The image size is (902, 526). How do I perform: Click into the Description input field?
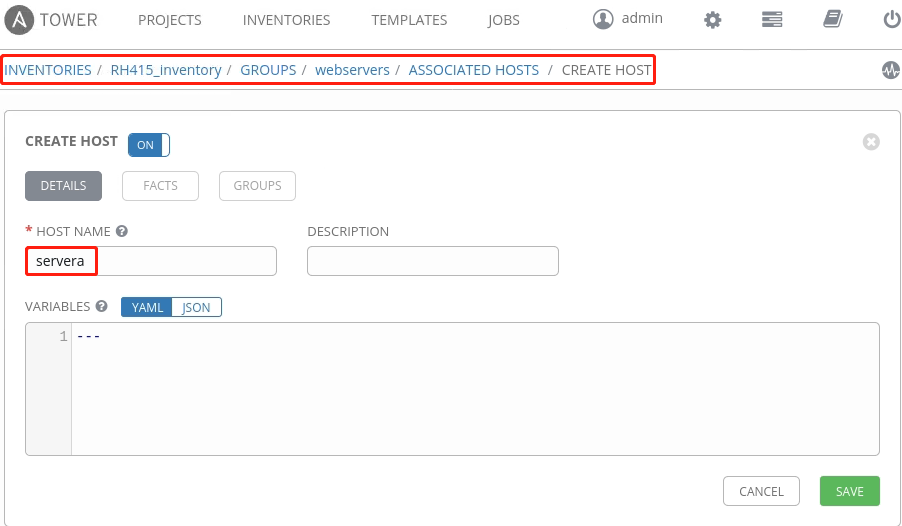[x=432, y=261]
